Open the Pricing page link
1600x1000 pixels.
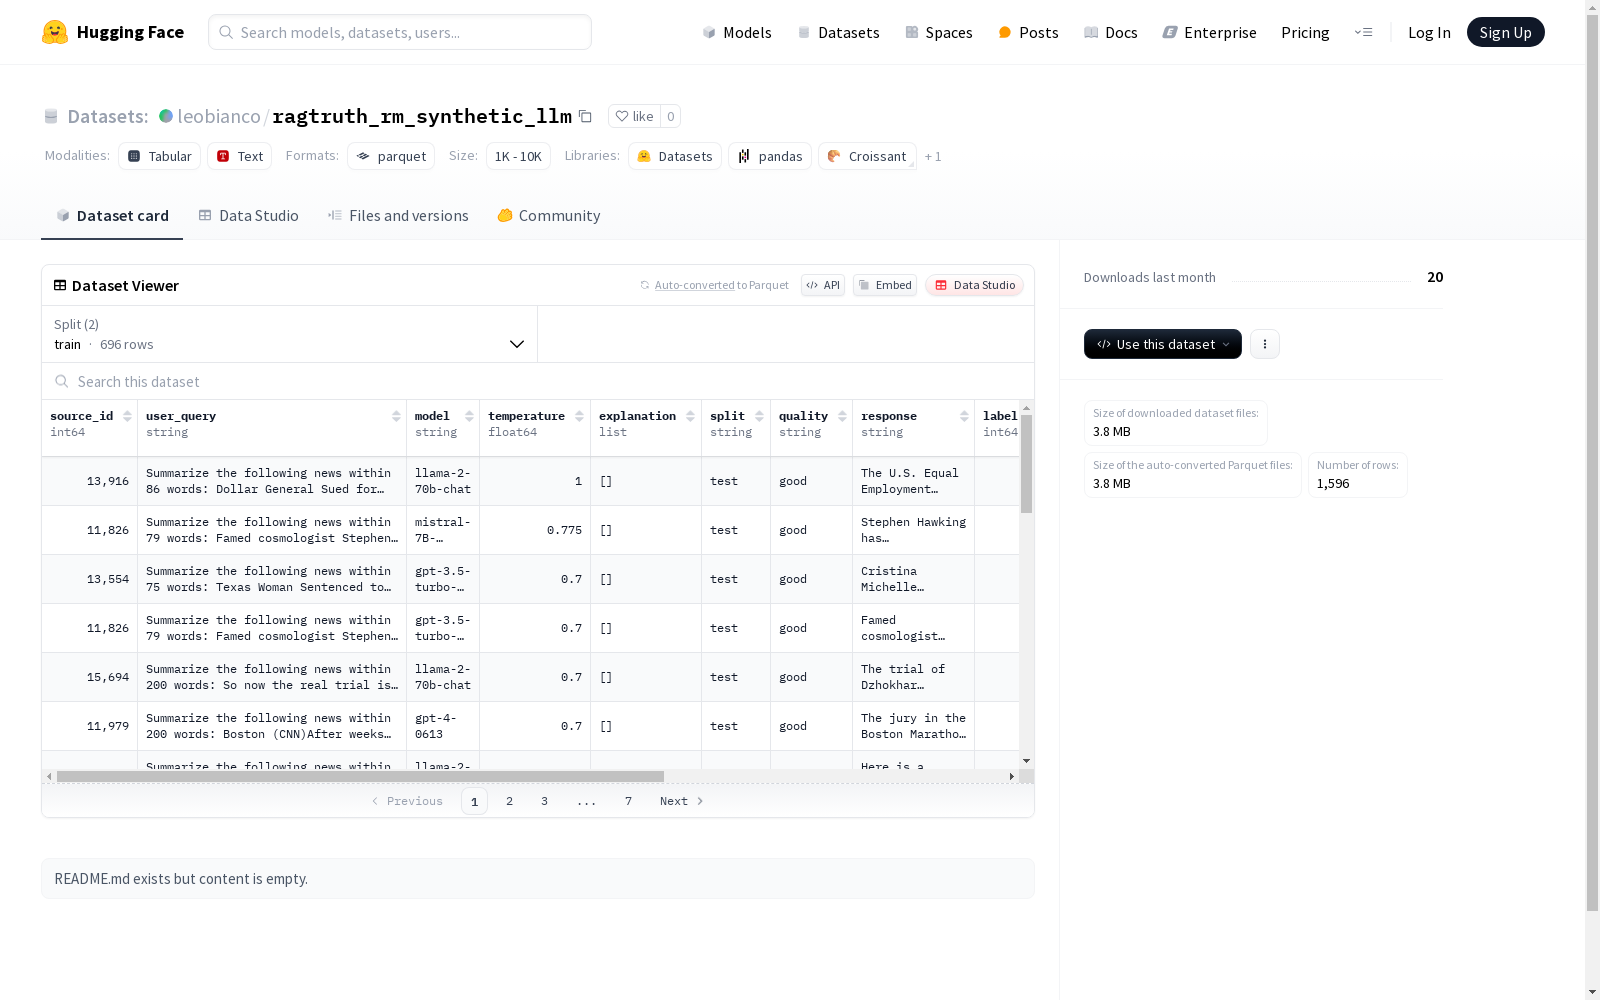click(x=1305, y=32)
